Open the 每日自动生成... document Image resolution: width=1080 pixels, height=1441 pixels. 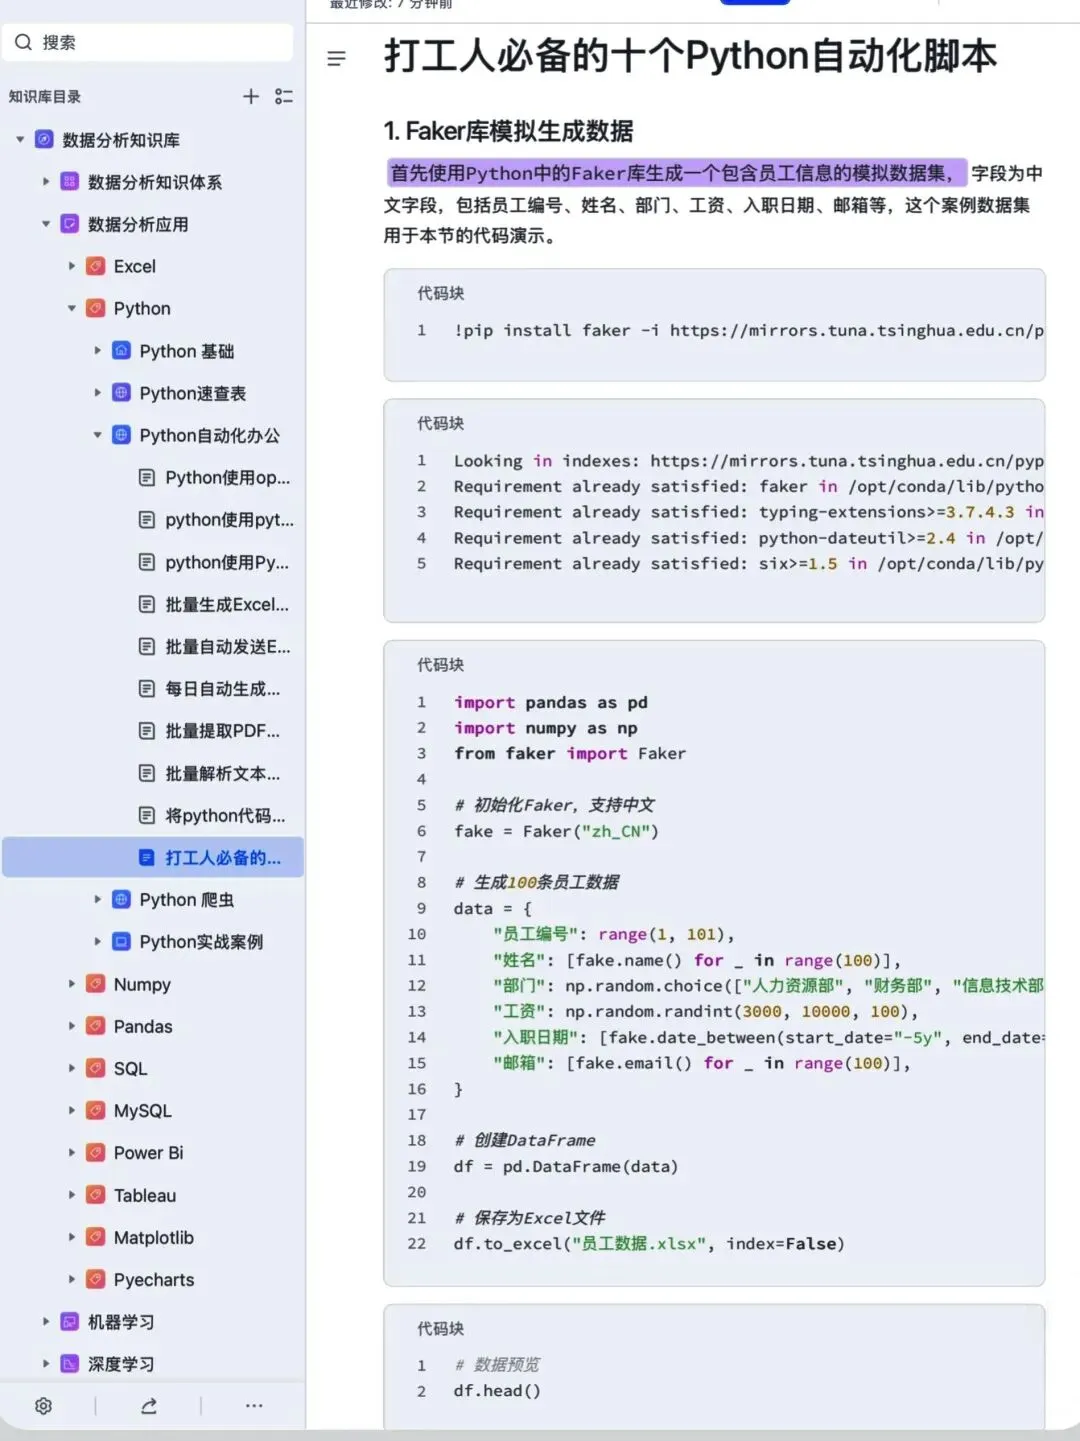click(223, 688)
